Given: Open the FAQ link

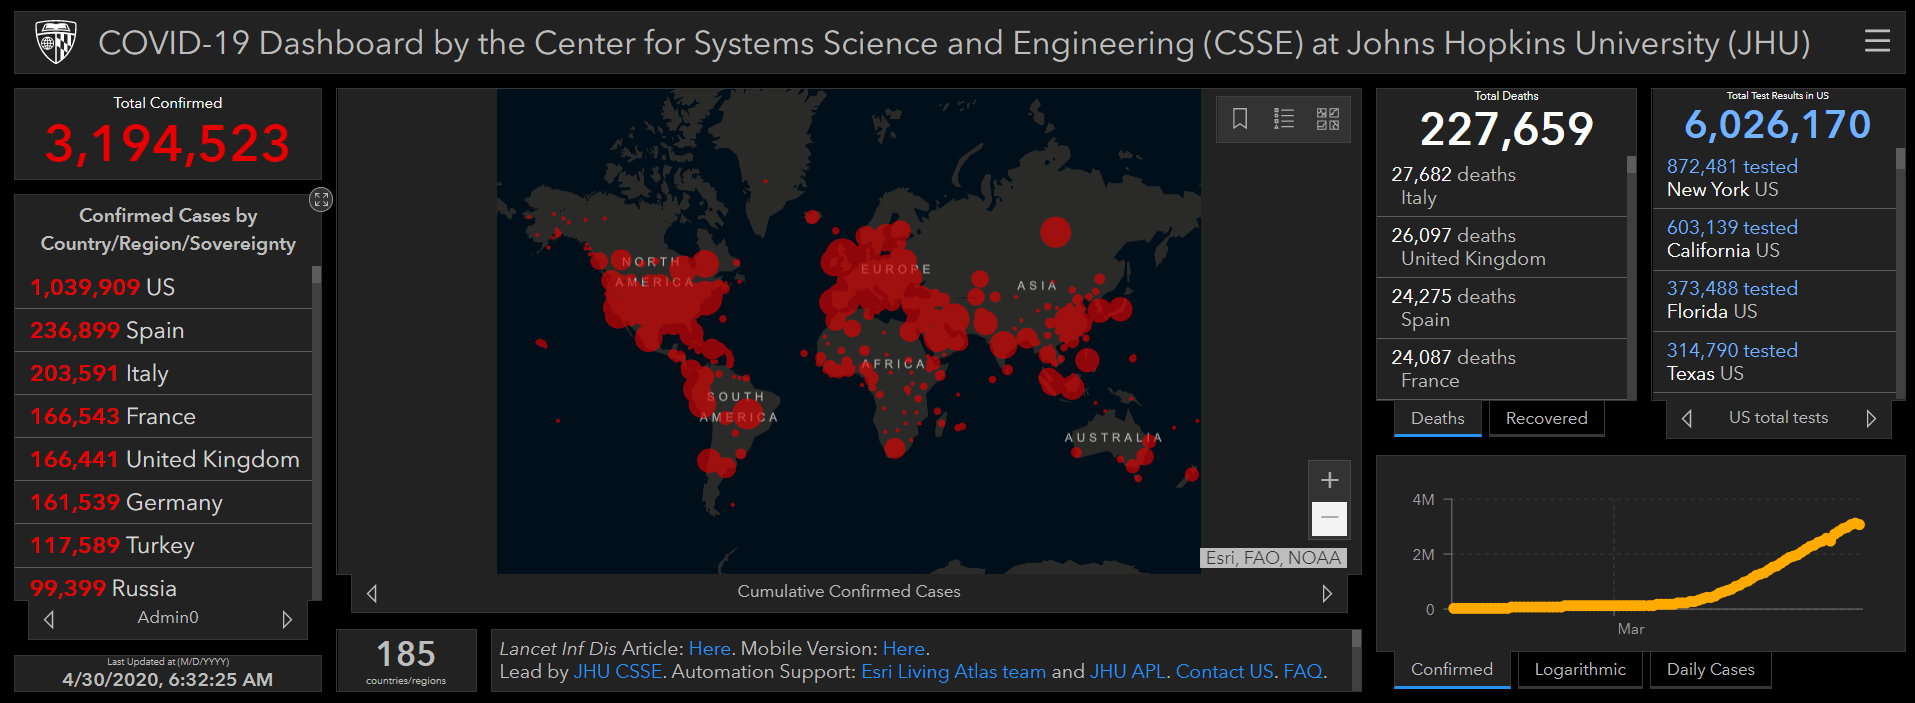Looking at the screenshot, I should coord(1302,672).
